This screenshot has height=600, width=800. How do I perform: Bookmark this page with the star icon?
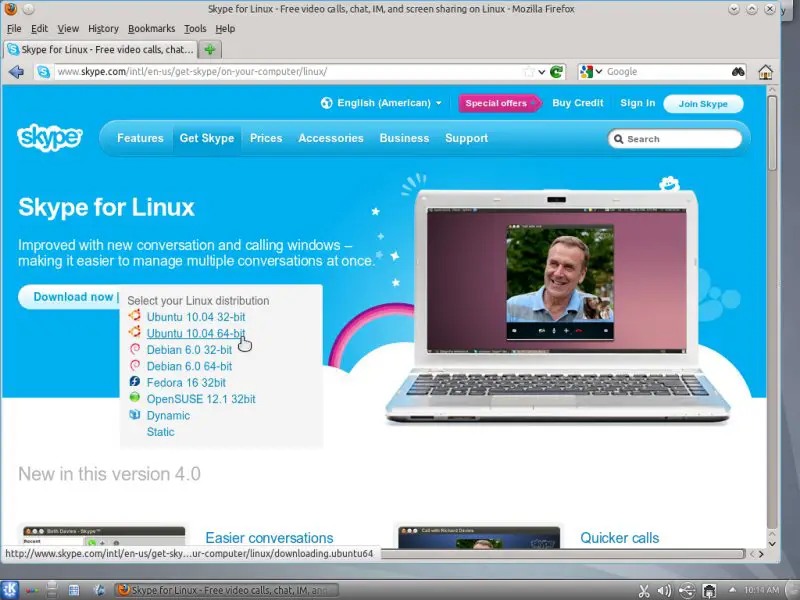[x=529, y=72]
